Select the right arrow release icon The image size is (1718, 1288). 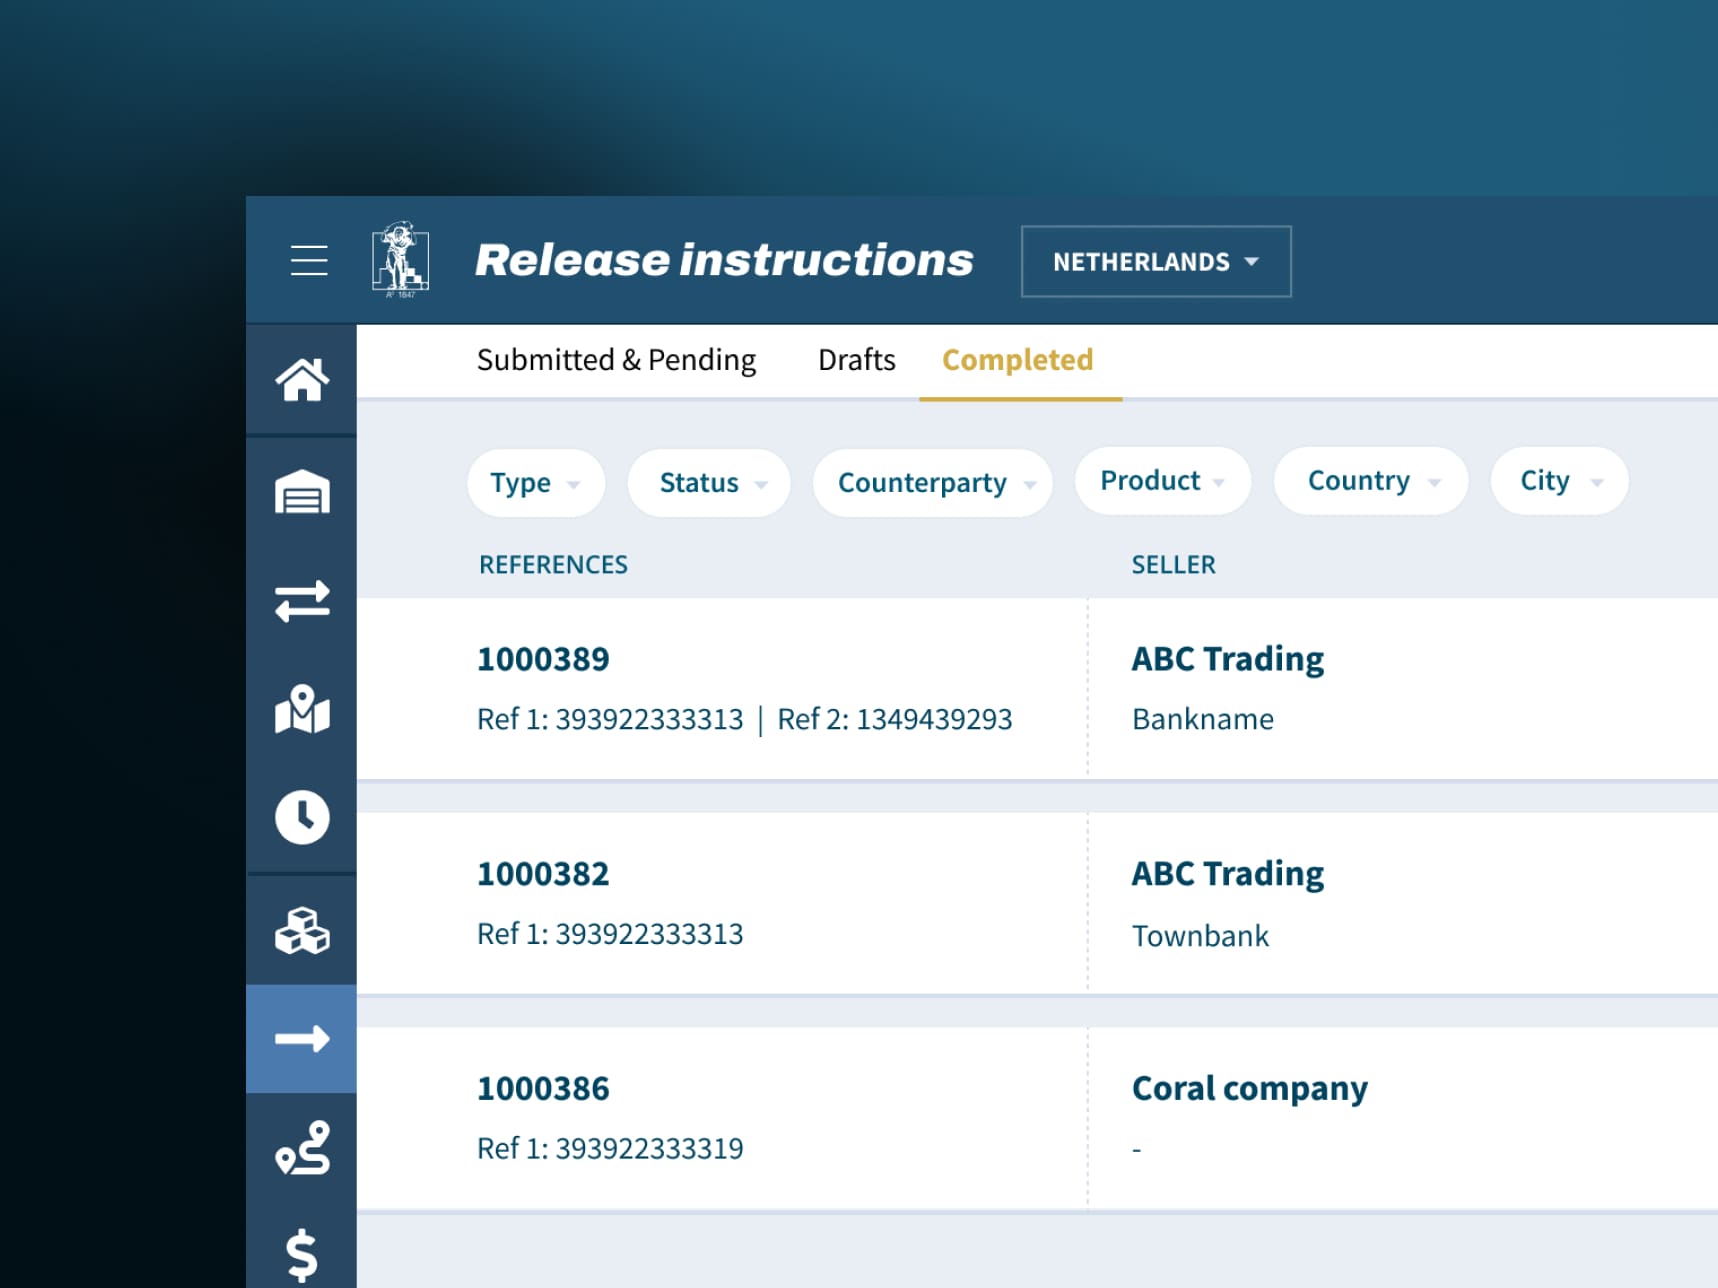click(x=302, y=1039)
